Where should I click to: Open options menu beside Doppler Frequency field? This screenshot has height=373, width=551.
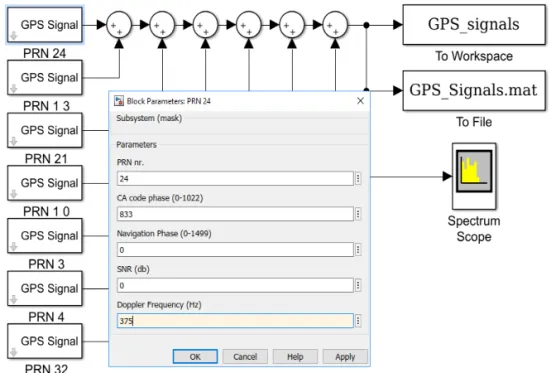(x=358, y=321)
